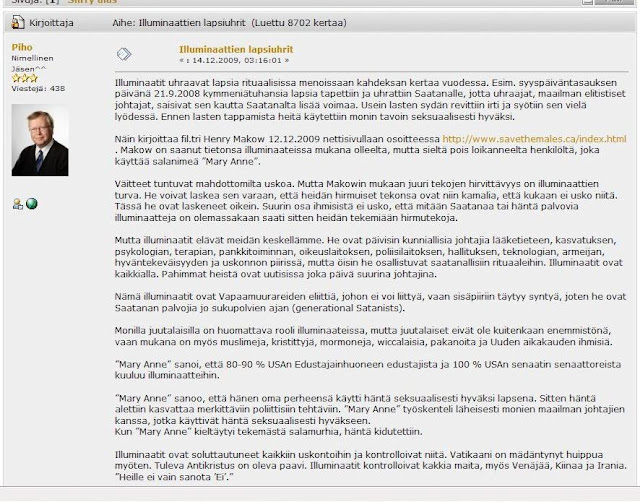Follow the savethemales.ca index link
The image size is (640, 502).
(534, 139)
